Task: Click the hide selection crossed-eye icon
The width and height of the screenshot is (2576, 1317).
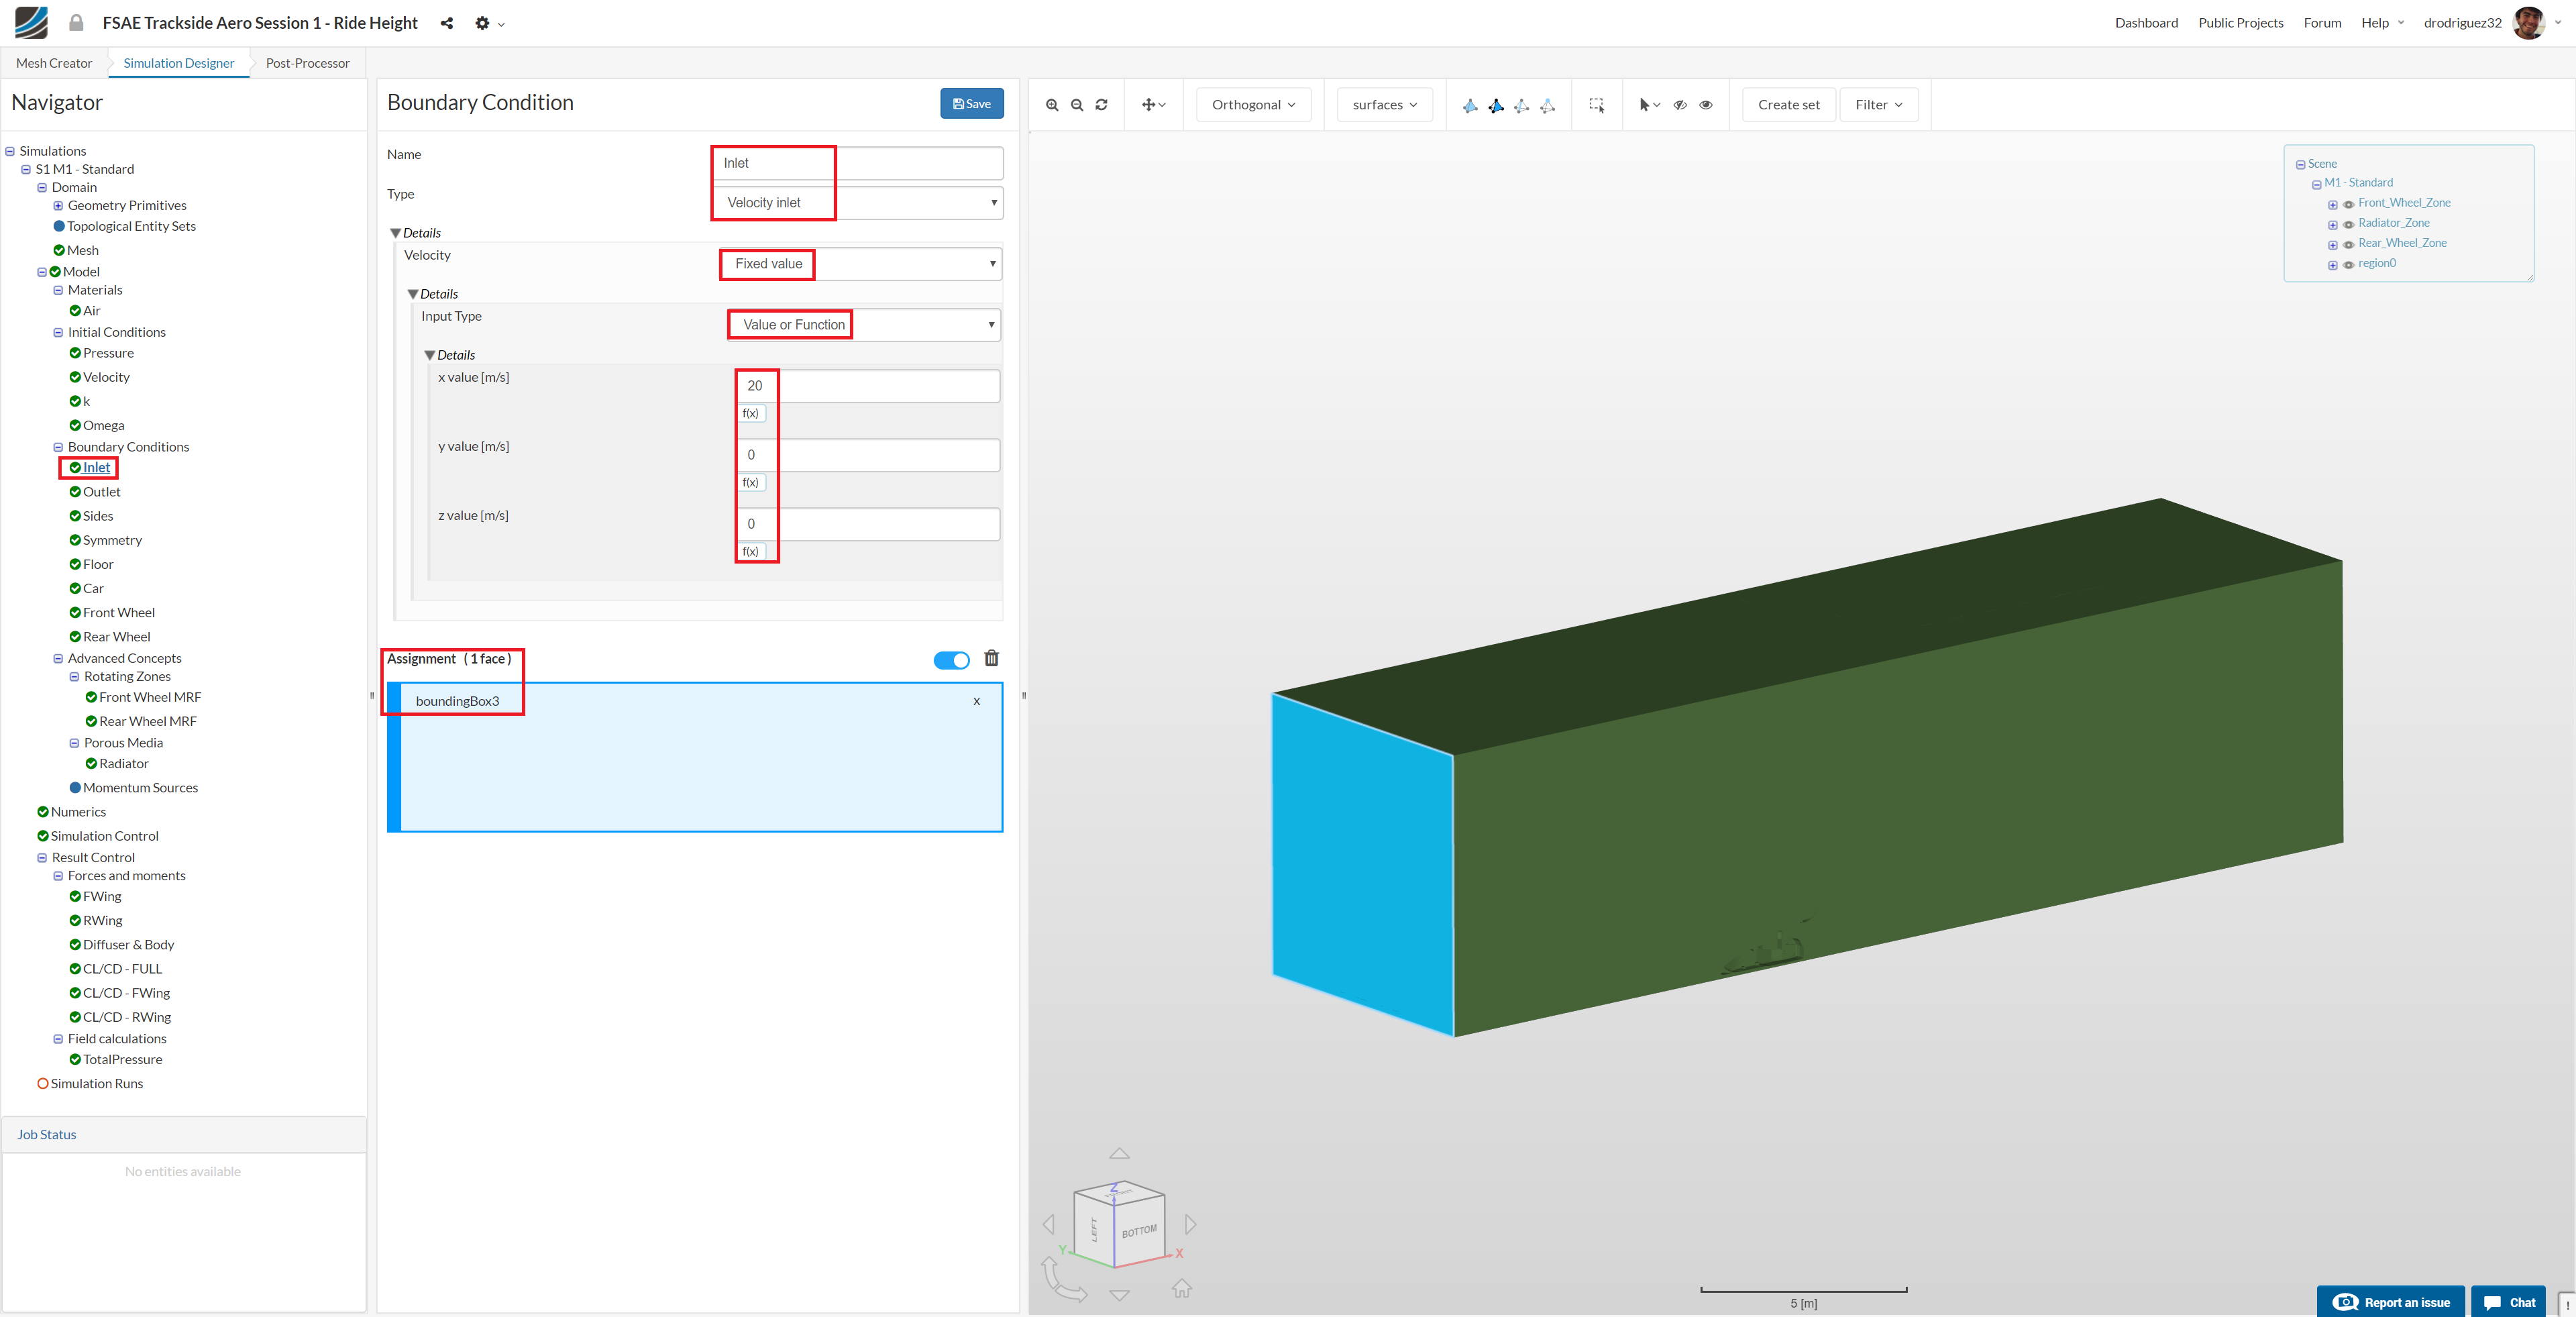Action: (x=1680, y=105)
